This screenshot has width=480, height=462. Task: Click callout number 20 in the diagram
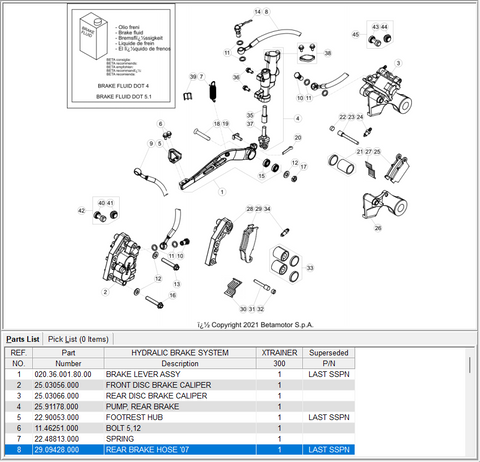point(298,138)
